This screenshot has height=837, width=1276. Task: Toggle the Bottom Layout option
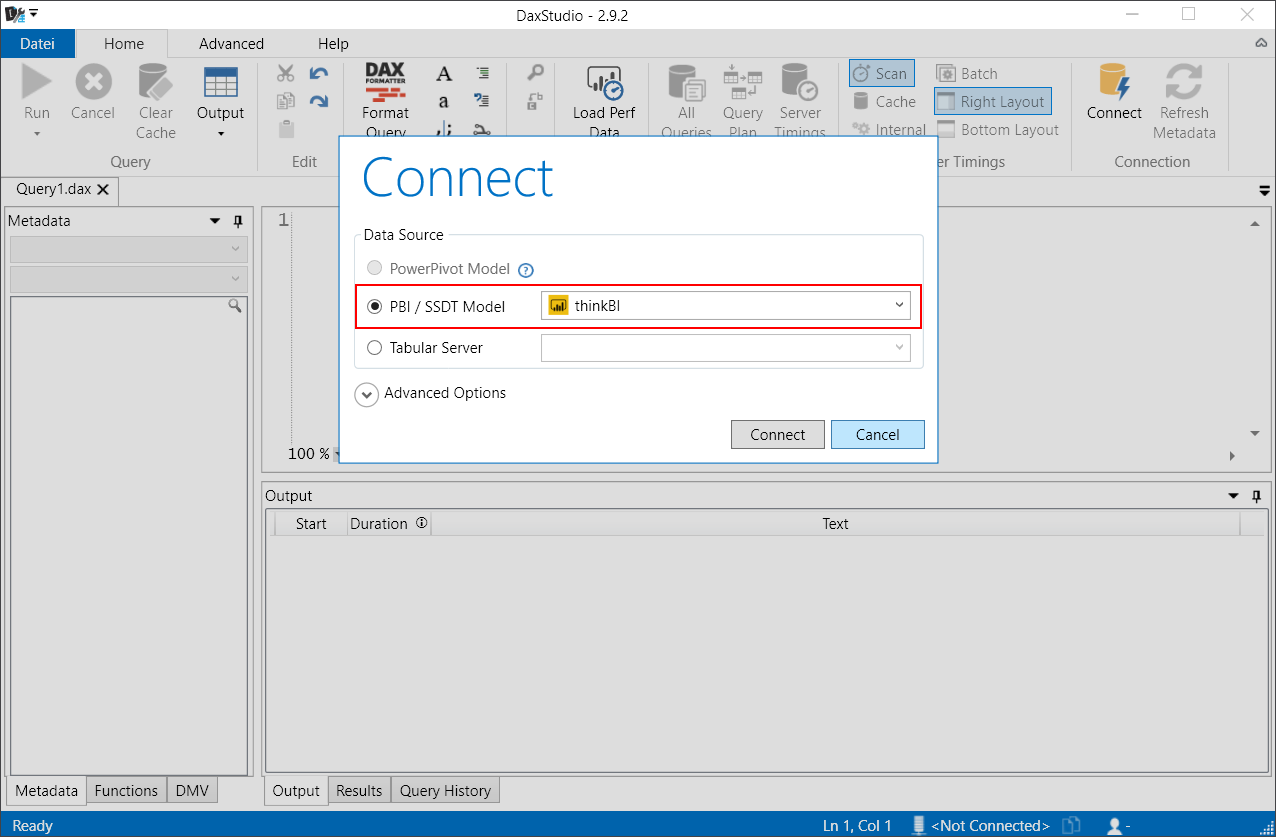pos(997,129)
